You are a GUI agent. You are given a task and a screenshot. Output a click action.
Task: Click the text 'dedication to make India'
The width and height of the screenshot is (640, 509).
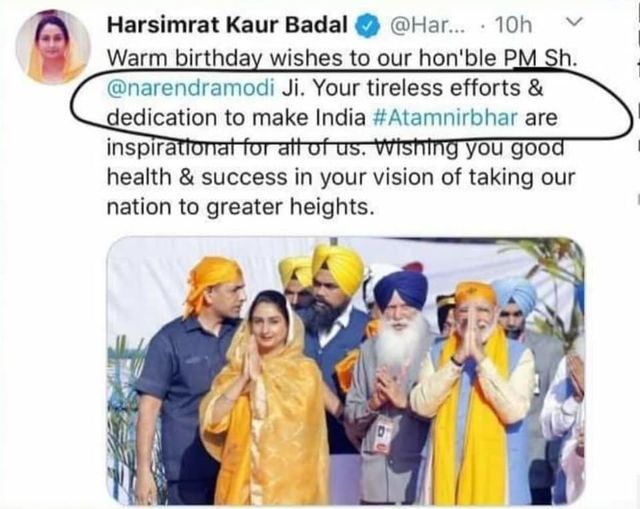(x=236, y=118)
